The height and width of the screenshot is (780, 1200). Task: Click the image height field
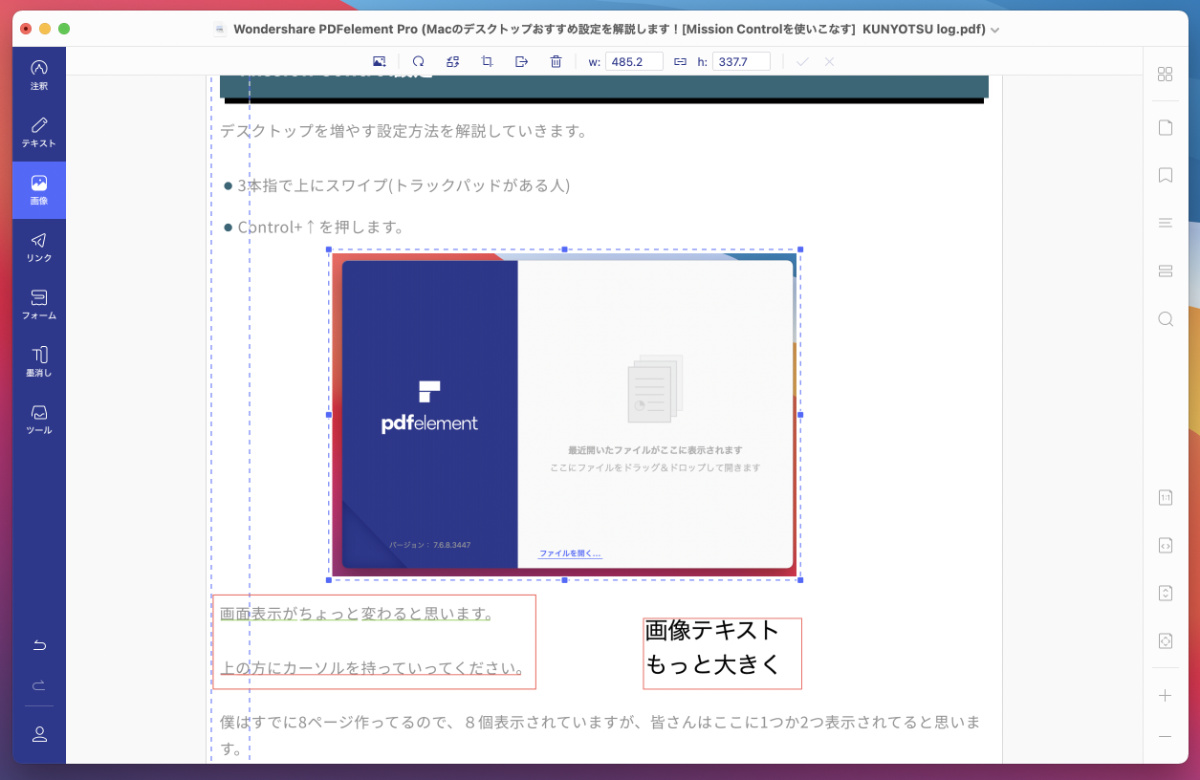click(741, 62)
